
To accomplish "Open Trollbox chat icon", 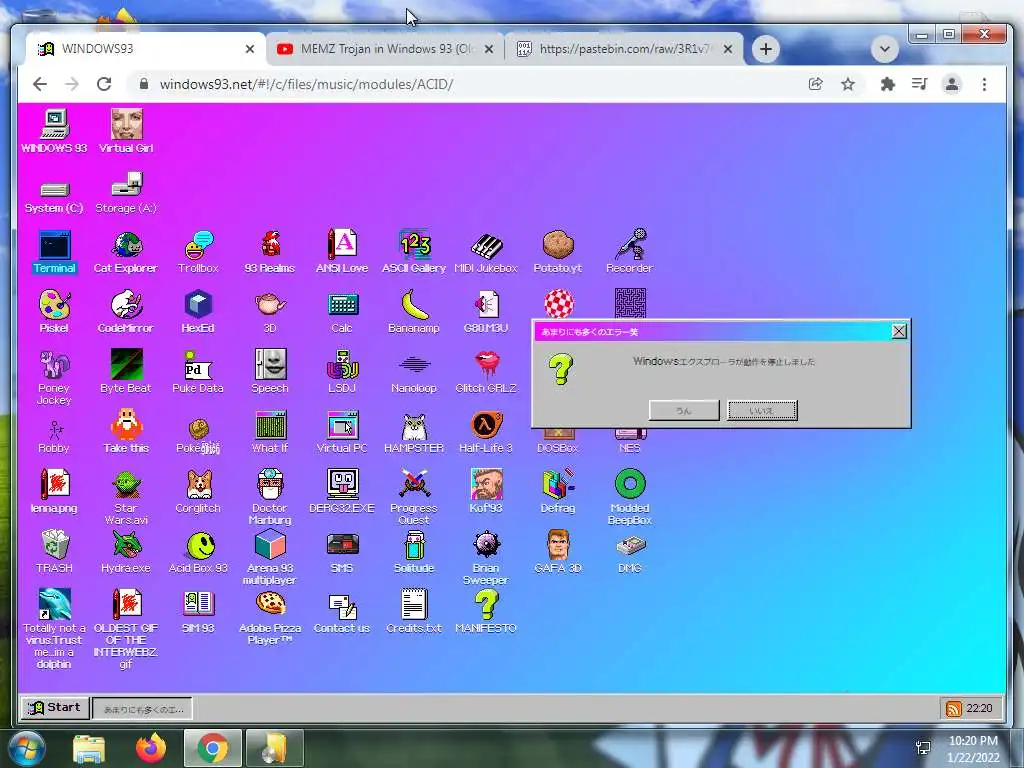I will tap(198, 251).
